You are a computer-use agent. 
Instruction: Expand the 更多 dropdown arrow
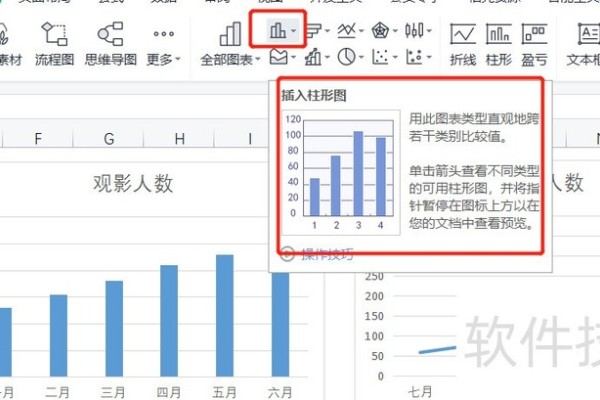pyautogui.click(x=178, y=59)
